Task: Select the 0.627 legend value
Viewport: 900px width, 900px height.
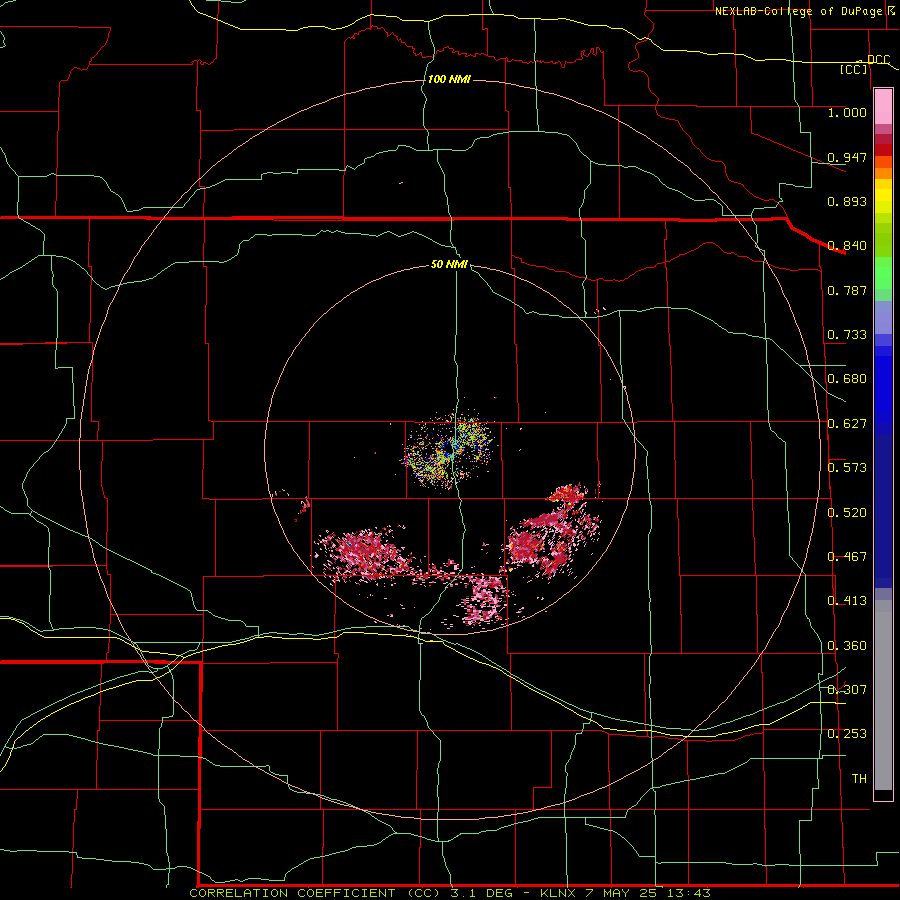Action: [x=847, y=424]
